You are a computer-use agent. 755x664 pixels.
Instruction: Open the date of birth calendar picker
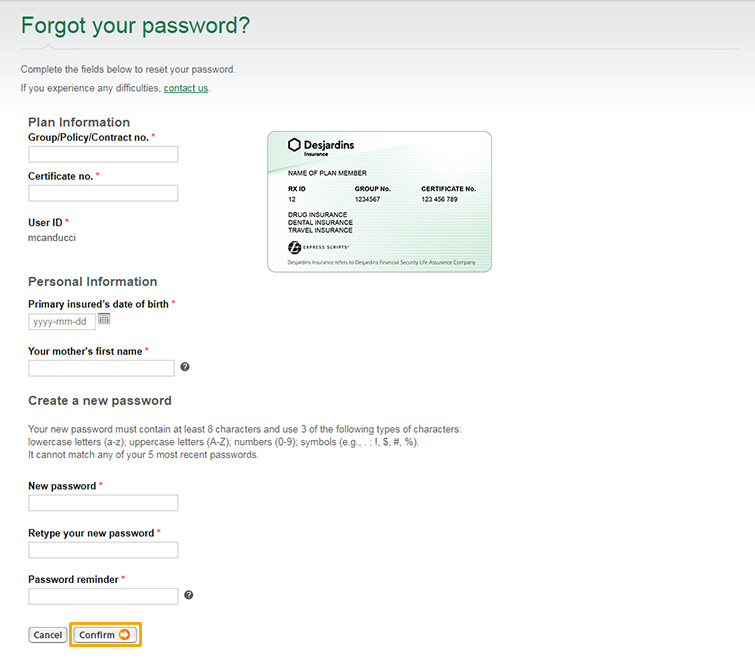pos(104,319)
